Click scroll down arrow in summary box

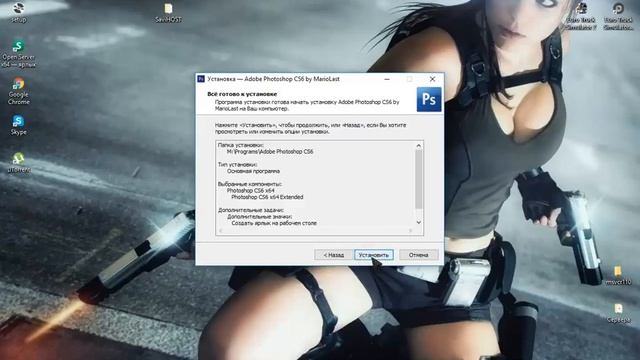419,222
